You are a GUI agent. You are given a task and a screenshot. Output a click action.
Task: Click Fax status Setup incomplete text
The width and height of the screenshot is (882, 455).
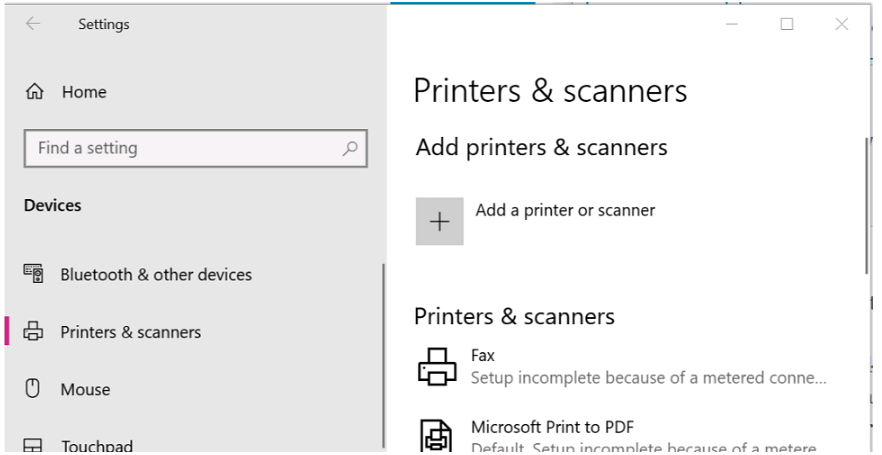point(649,378)
